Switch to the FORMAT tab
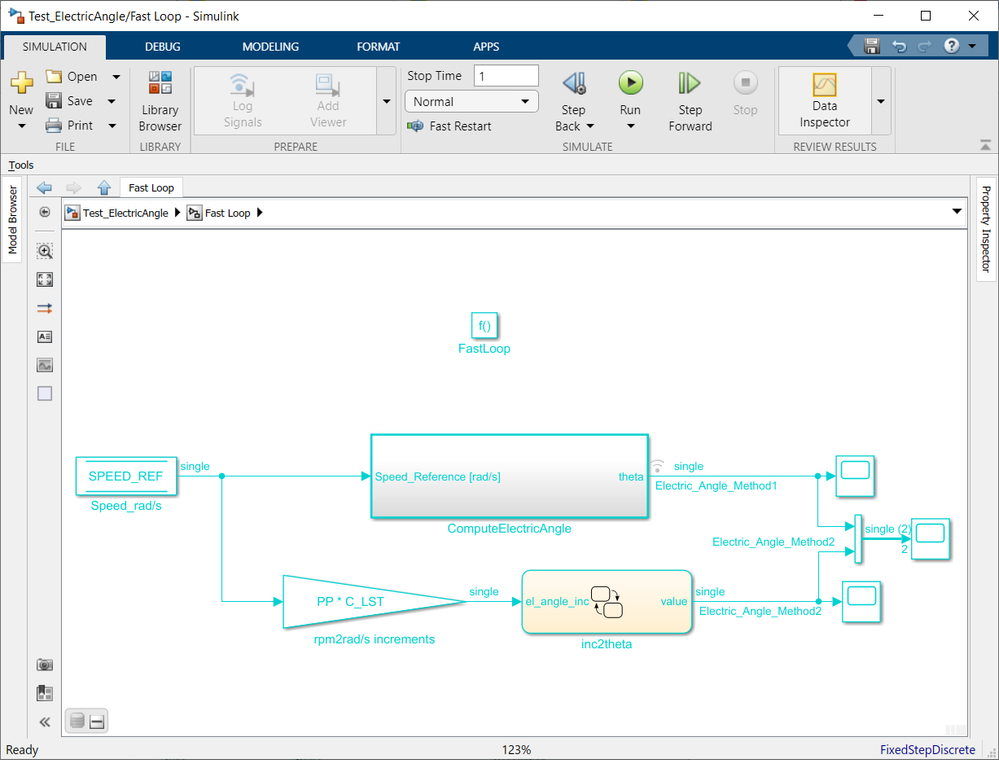Screen dimensions: 999x760 pyautogui.click(x=378, y=47)
